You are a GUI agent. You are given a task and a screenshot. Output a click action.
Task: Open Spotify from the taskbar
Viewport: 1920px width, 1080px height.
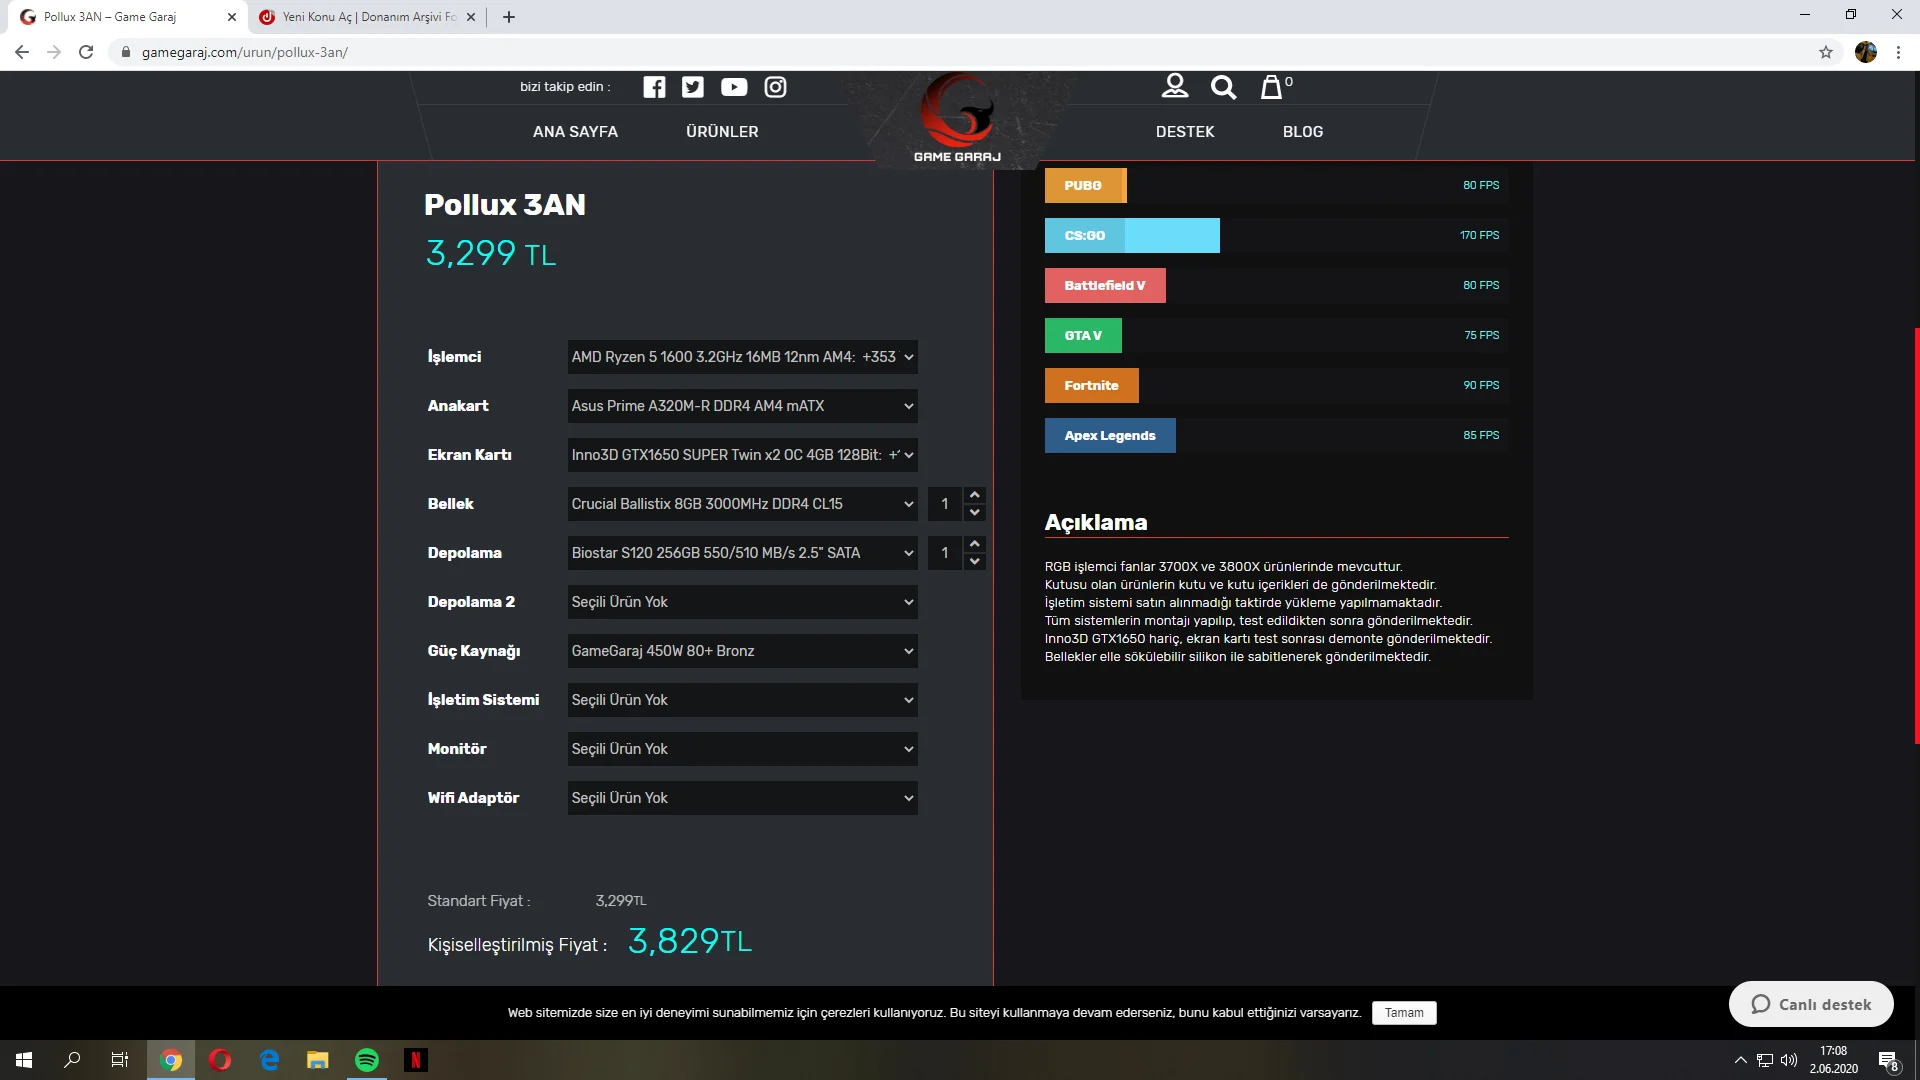coord(367,1060)
